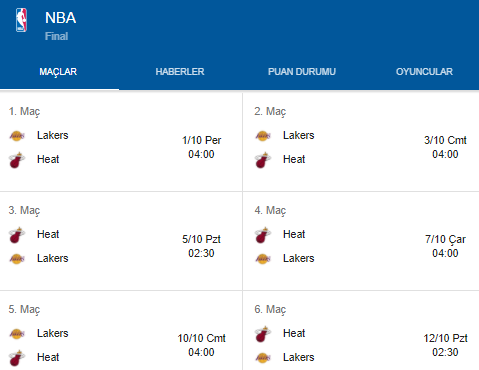This screenshot has height=370, width=479.
Task: Click the Lakers logo in 5. Maç
Action: coord(17,334)
